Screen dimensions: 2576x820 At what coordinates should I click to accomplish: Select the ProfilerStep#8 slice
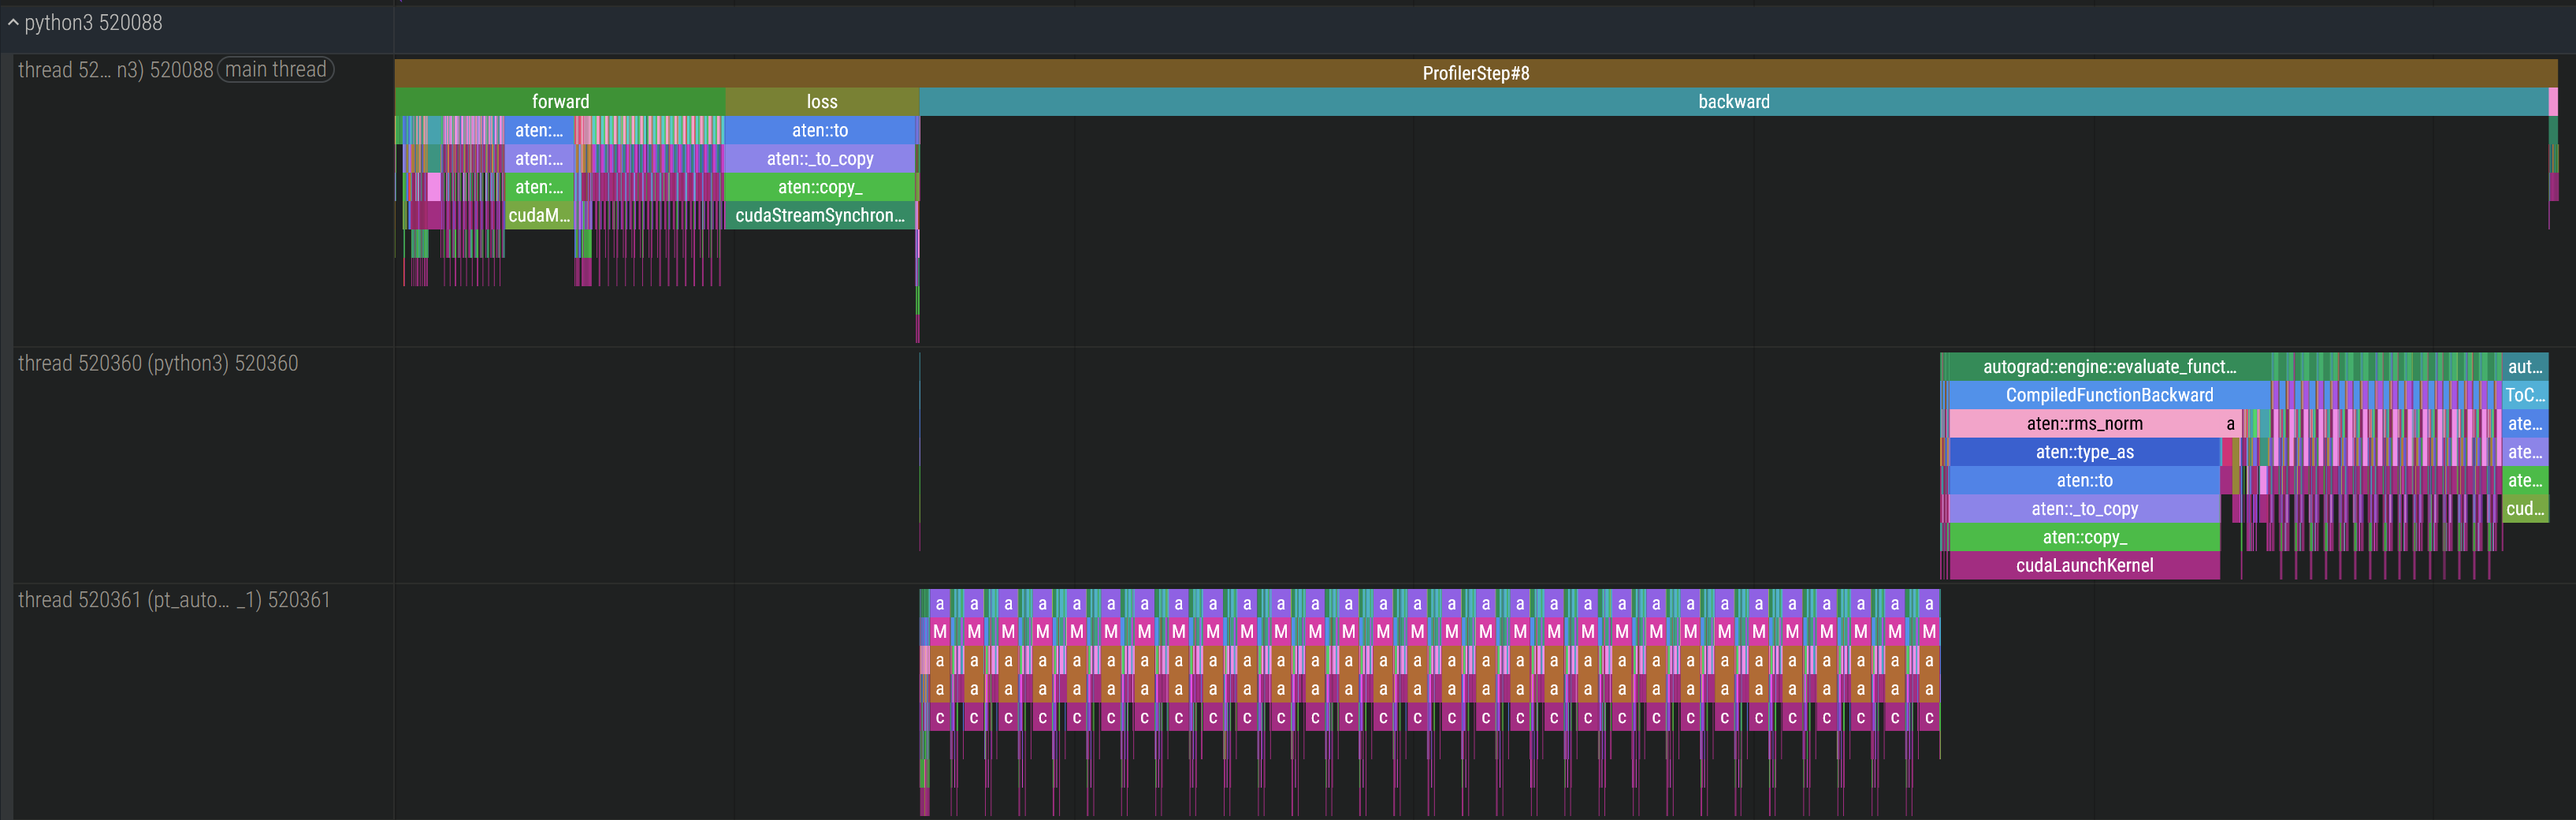coord(1475,73)
